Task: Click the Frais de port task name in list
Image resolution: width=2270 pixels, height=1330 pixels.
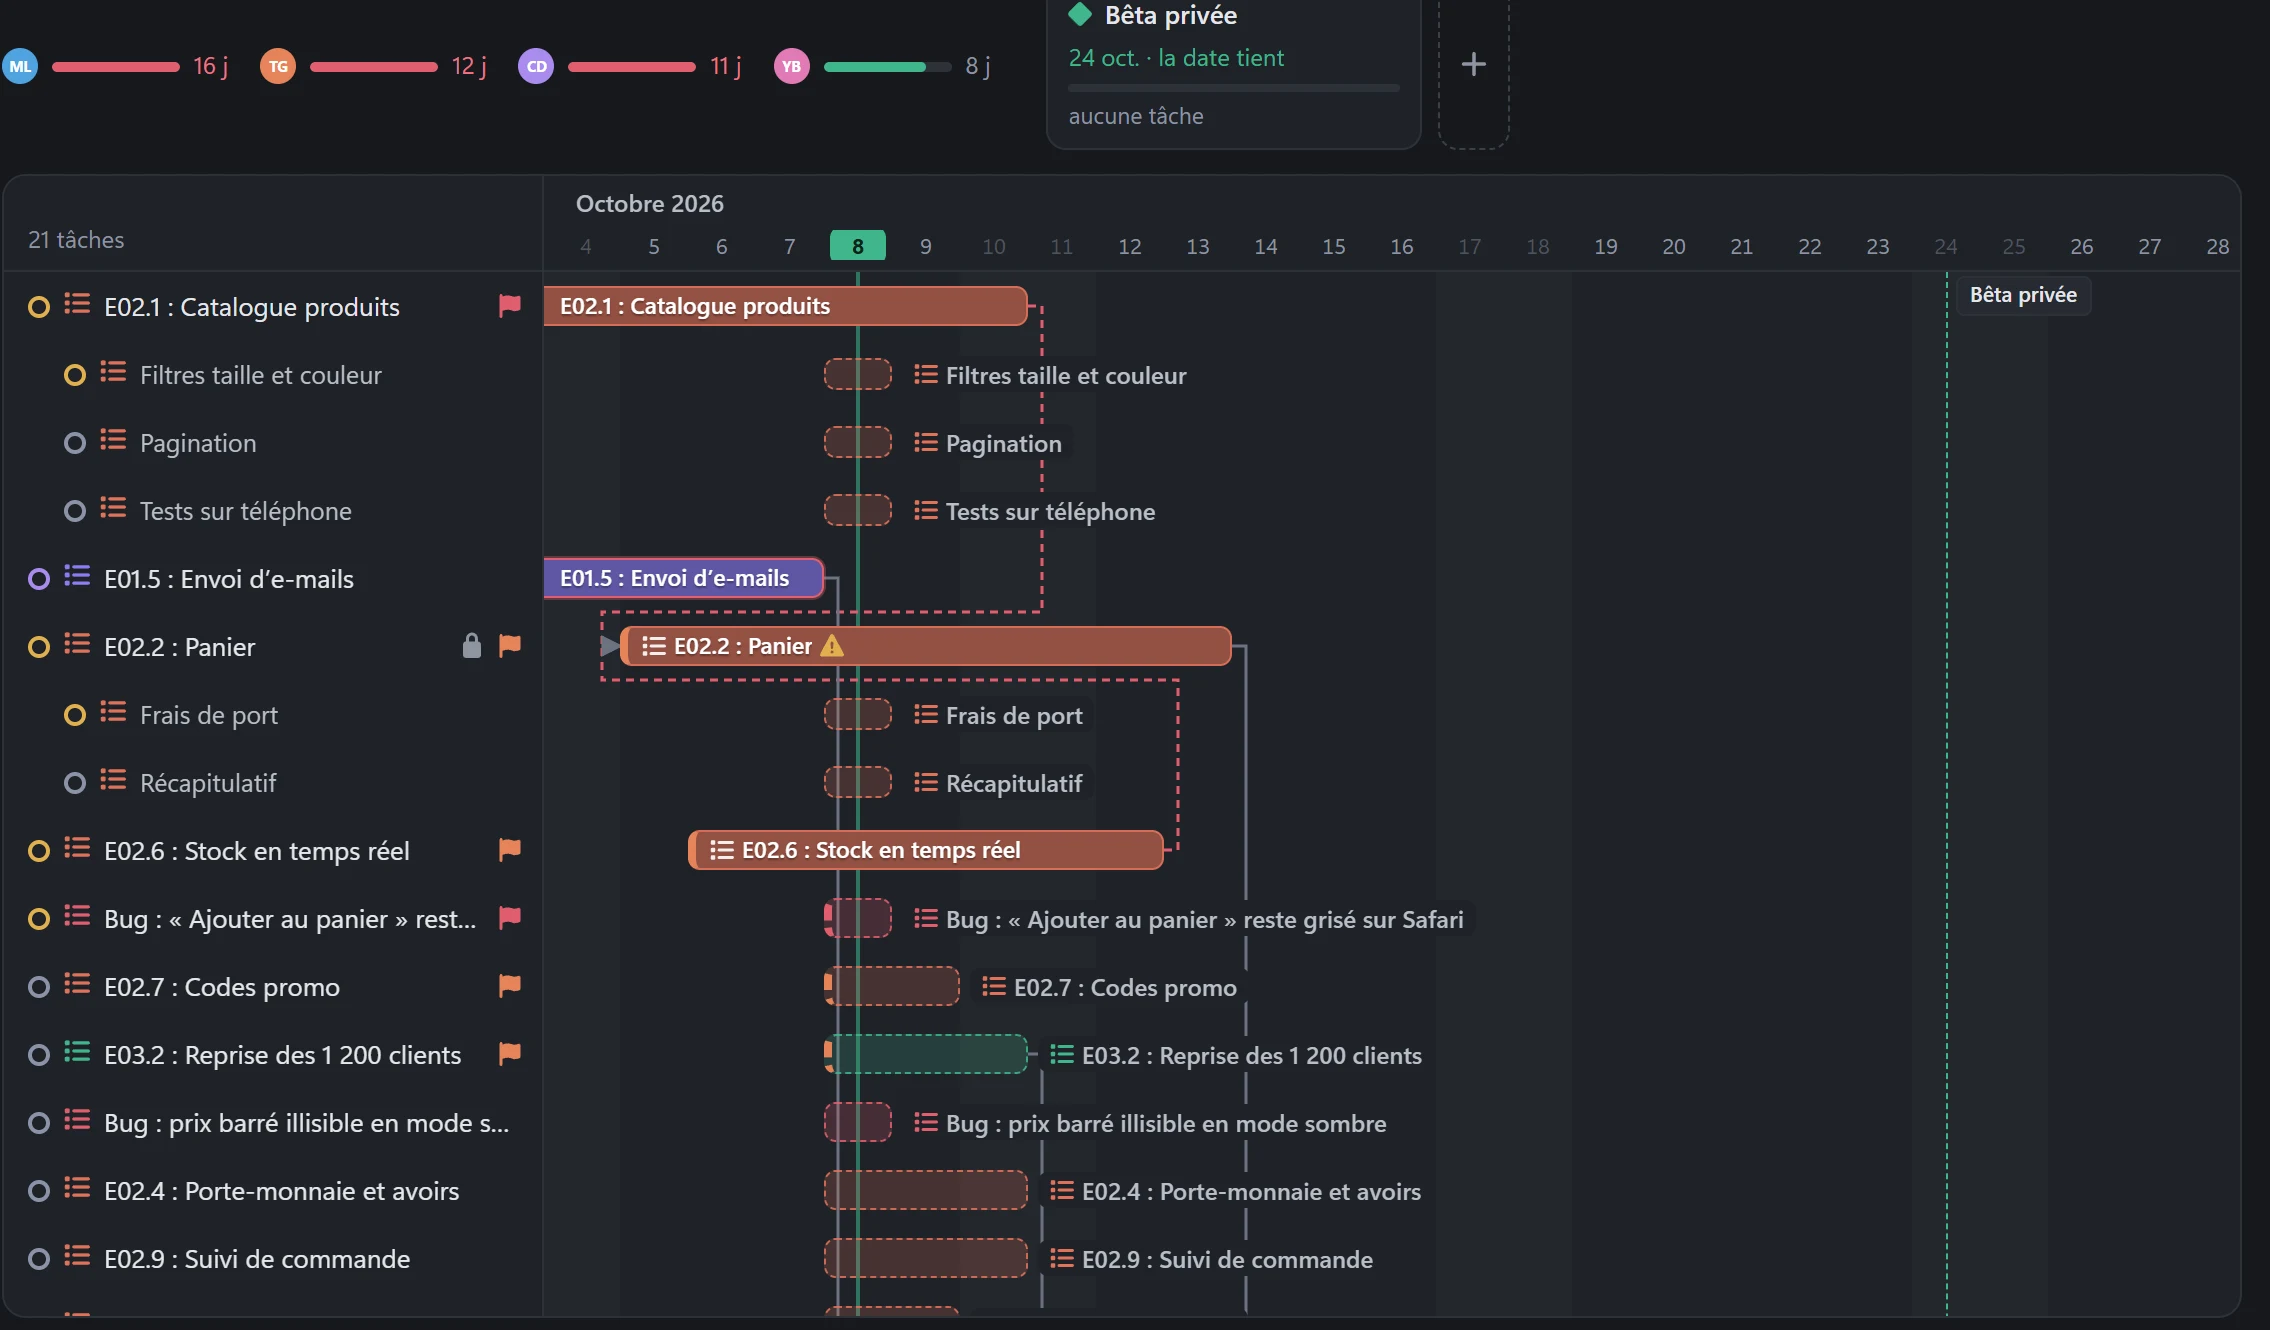Action: tap(209, 715)
